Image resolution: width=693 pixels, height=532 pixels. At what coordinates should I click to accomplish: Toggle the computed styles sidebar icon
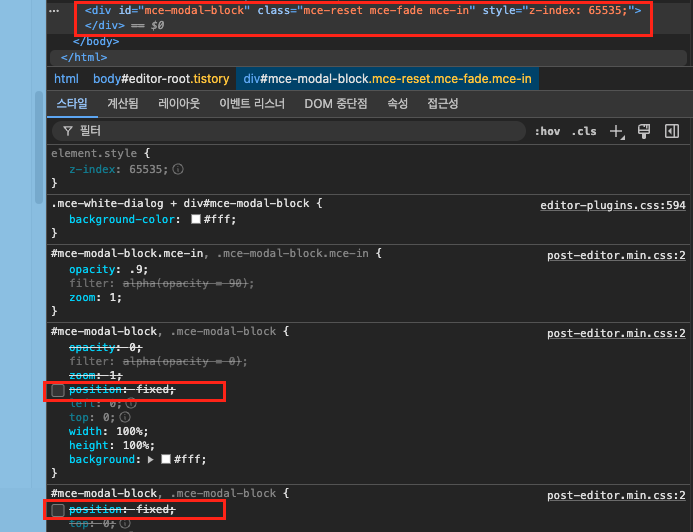pyautogui.click(x=672, y=131)
